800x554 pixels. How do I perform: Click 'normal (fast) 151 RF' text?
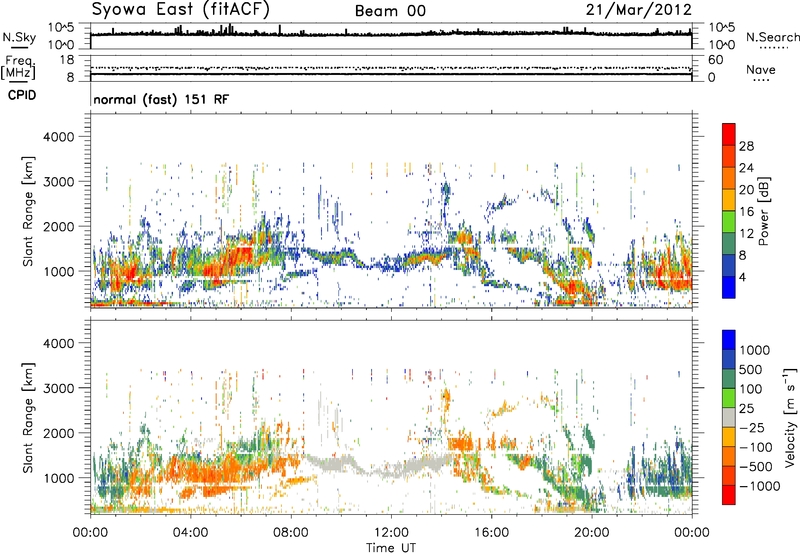[161, 99]
